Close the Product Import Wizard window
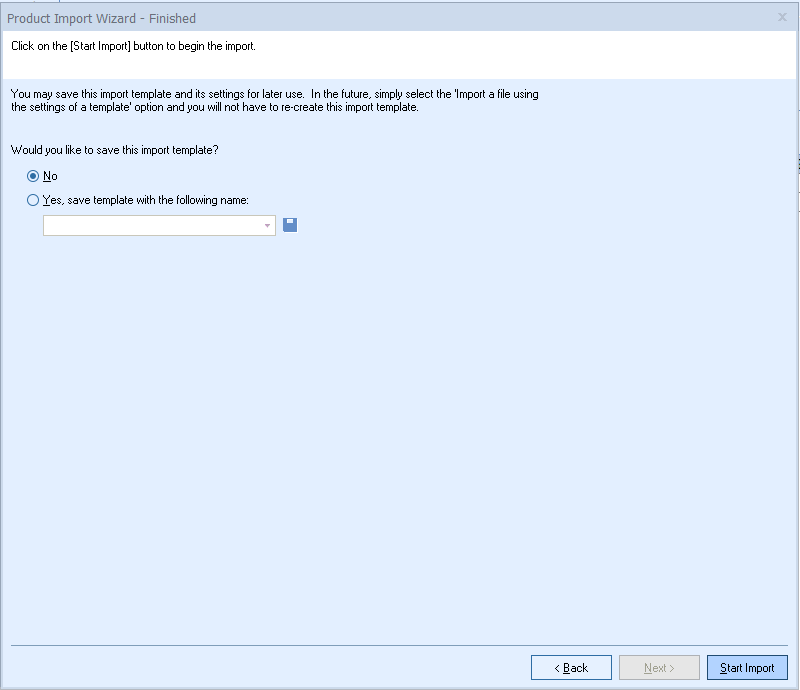The image size is (800, 690). [x=782, y=17]
